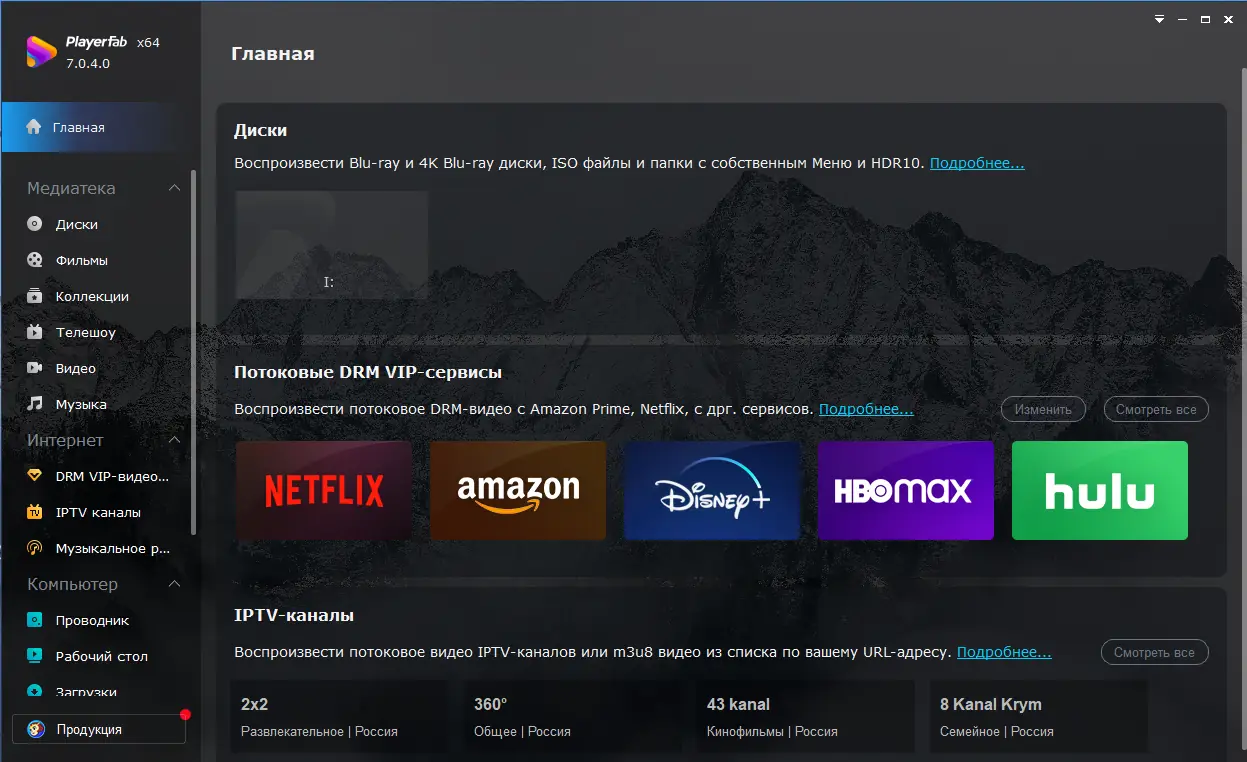This screenshot has width=1247, height=762.
Task: Select the I: disc drive tile
Action: (x=332, y=245)
